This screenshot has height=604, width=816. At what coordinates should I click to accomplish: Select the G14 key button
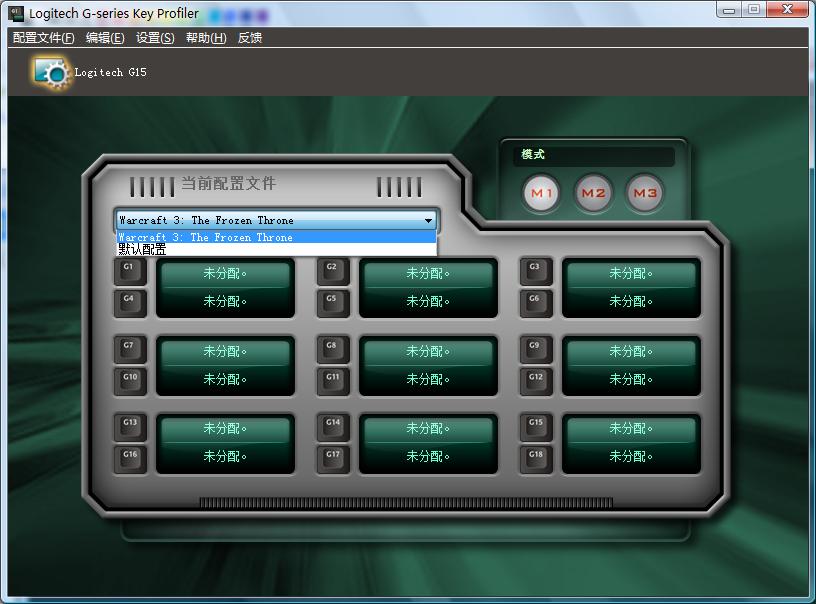[333, 427]
